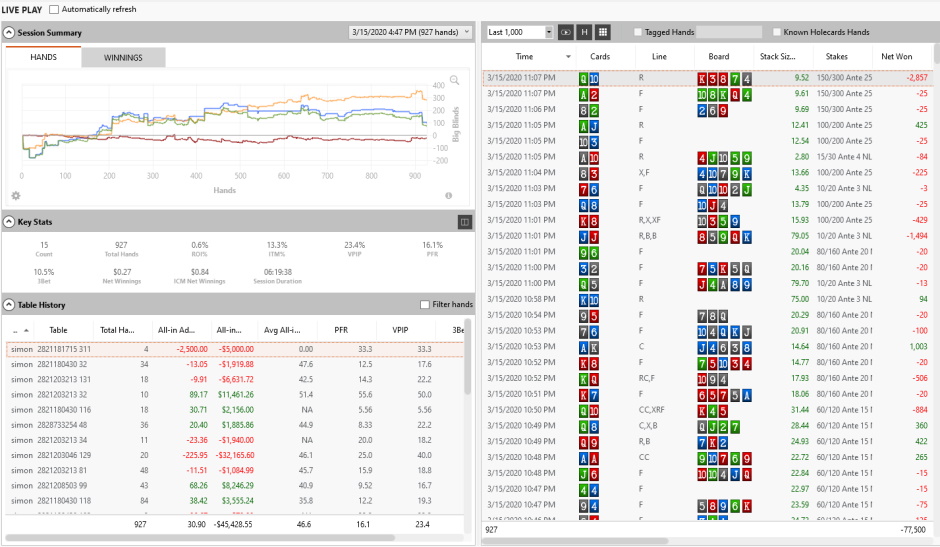Viewport: 940px width, 547px height.
Task: Click the Table History first column sort arrow
Action: [x=26, y=330]
